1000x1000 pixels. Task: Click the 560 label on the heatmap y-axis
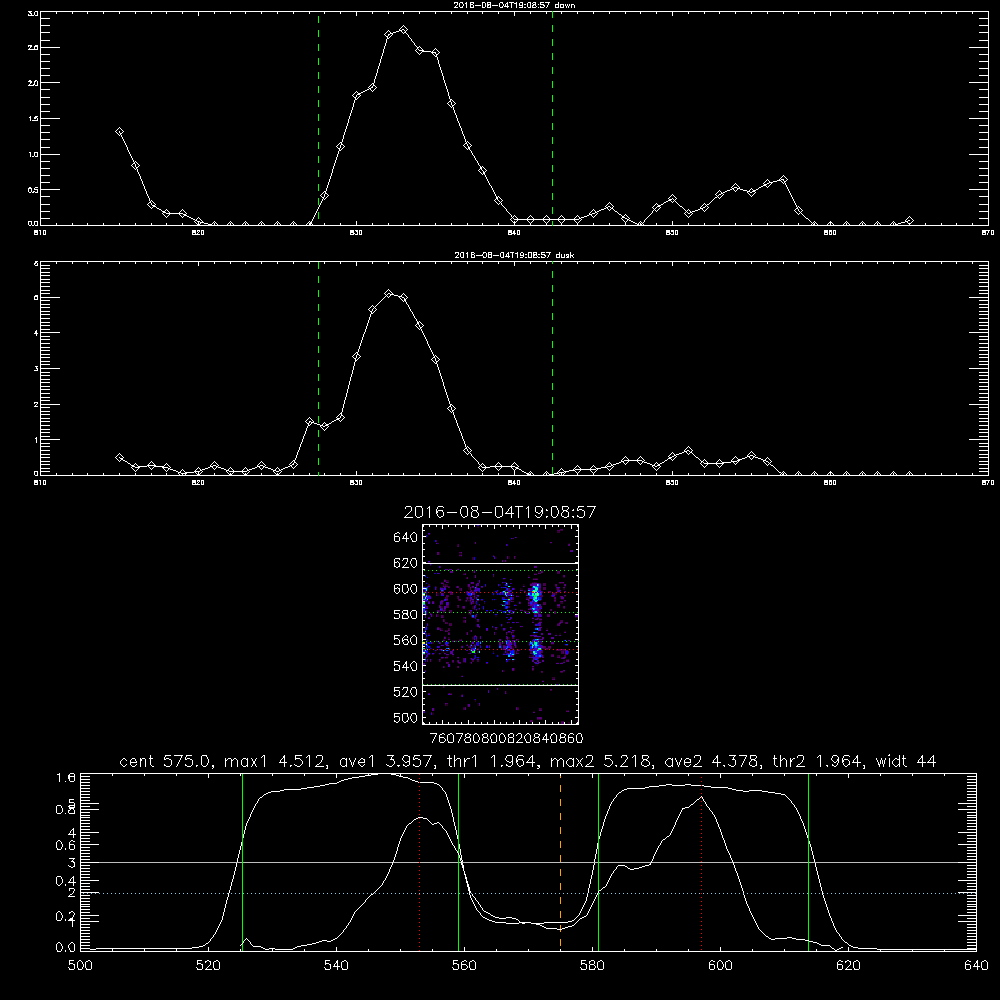click(x=406, y=640)
